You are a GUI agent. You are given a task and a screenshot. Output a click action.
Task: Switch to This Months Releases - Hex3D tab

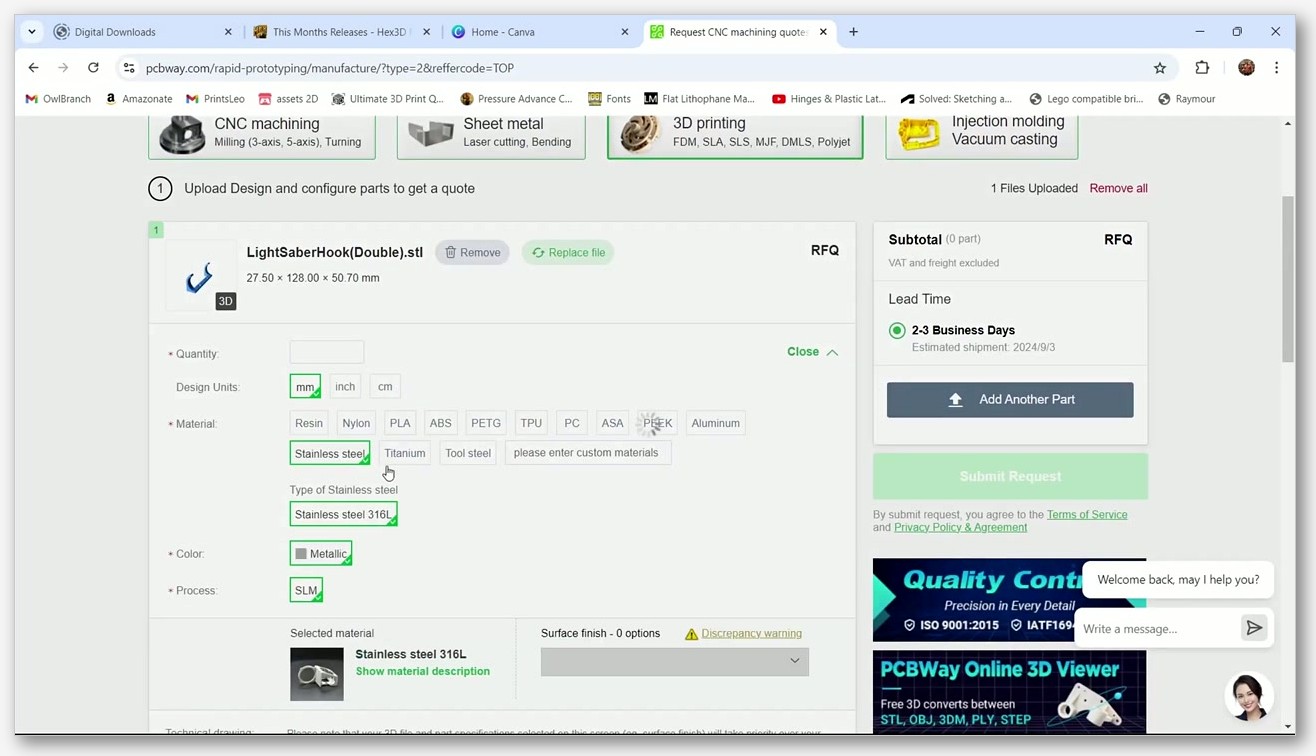[342, 32]
